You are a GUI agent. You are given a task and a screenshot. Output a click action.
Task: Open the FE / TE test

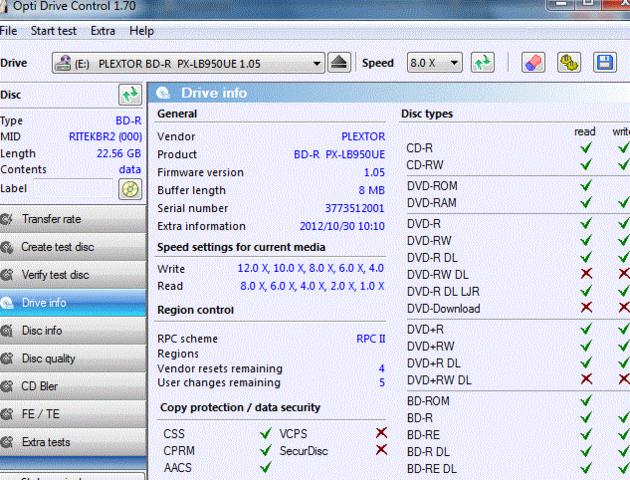(x=73, y=414)
